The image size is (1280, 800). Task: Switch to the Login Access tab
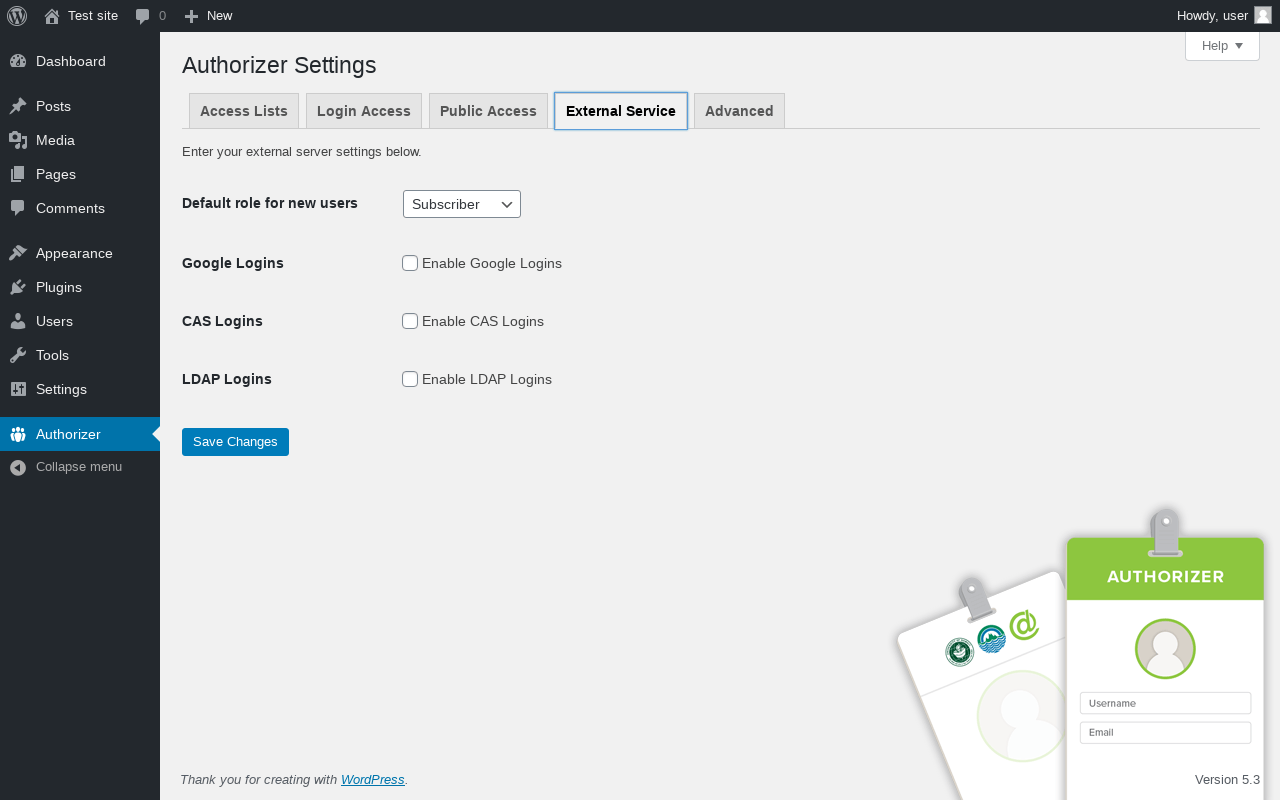coord(364,111)
